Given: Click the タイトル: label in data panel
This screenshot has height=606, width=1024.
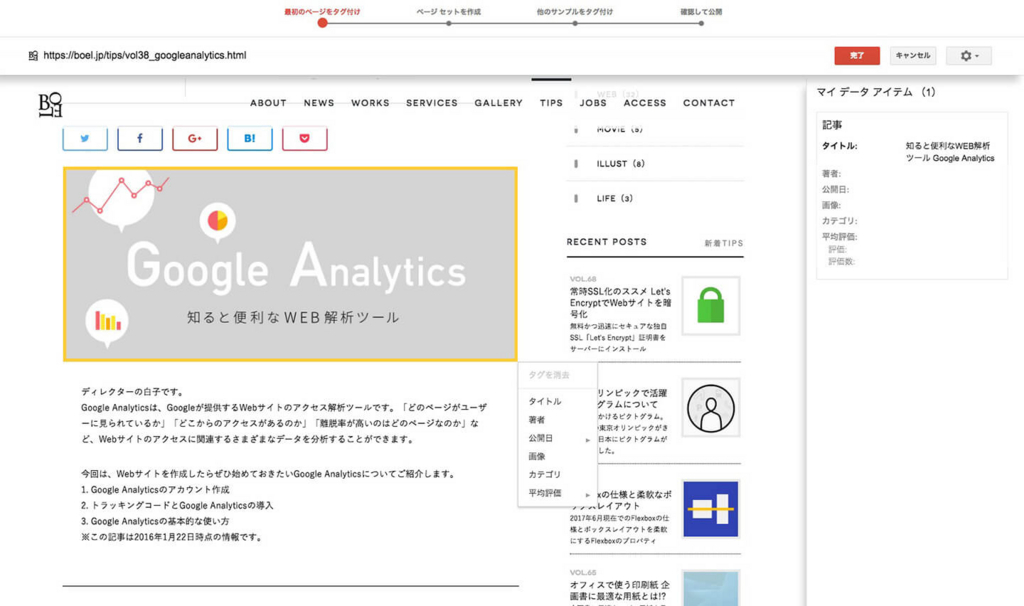Looking at the screenshot, I should coord(840,146).
